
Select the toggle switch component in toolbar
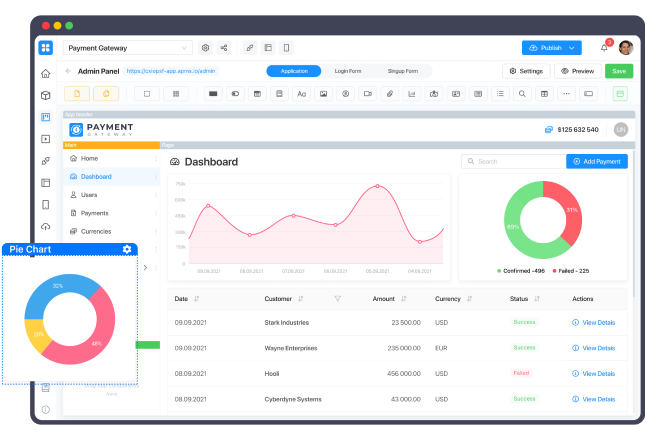coord(234,94)
